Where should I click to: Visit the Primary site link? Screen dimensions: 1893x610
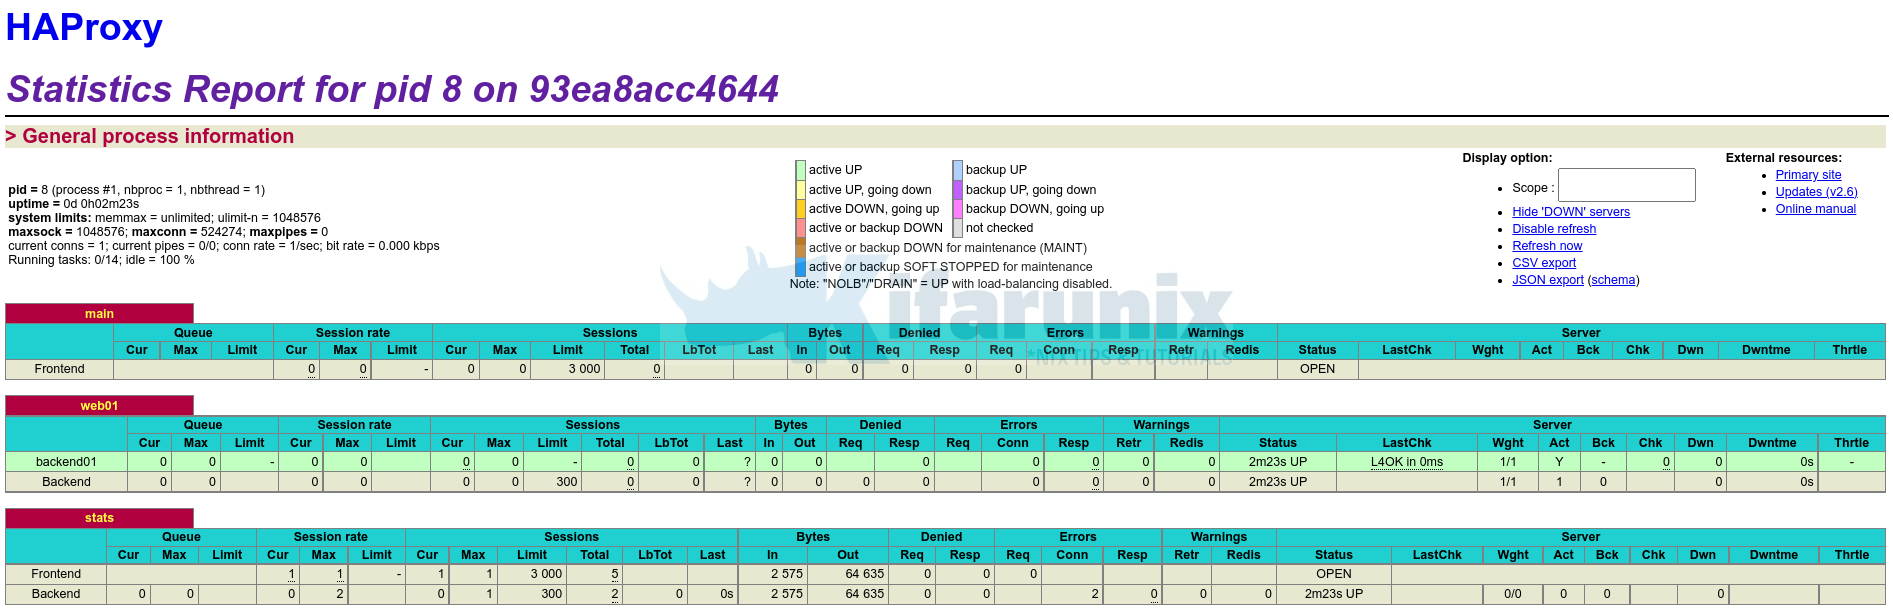point(1808,175)
